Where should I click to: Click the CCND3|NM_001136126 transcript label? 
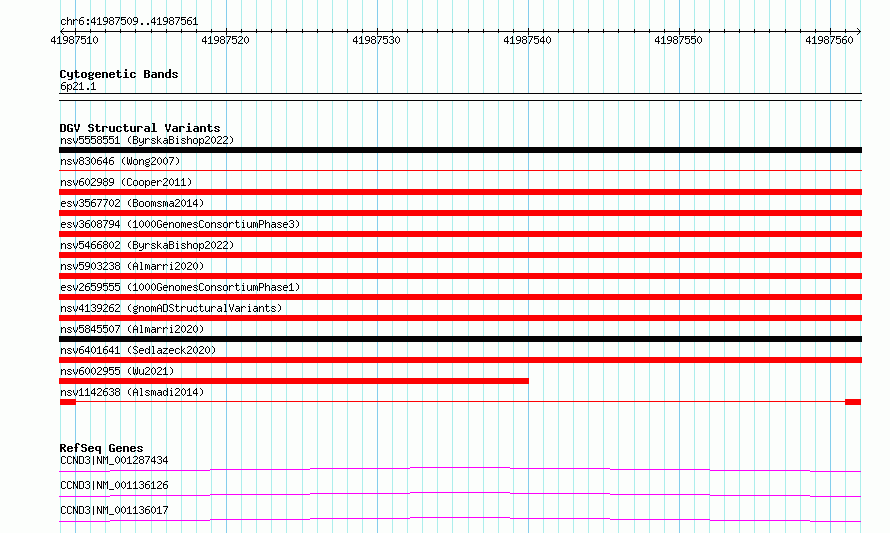click(114, 485)
